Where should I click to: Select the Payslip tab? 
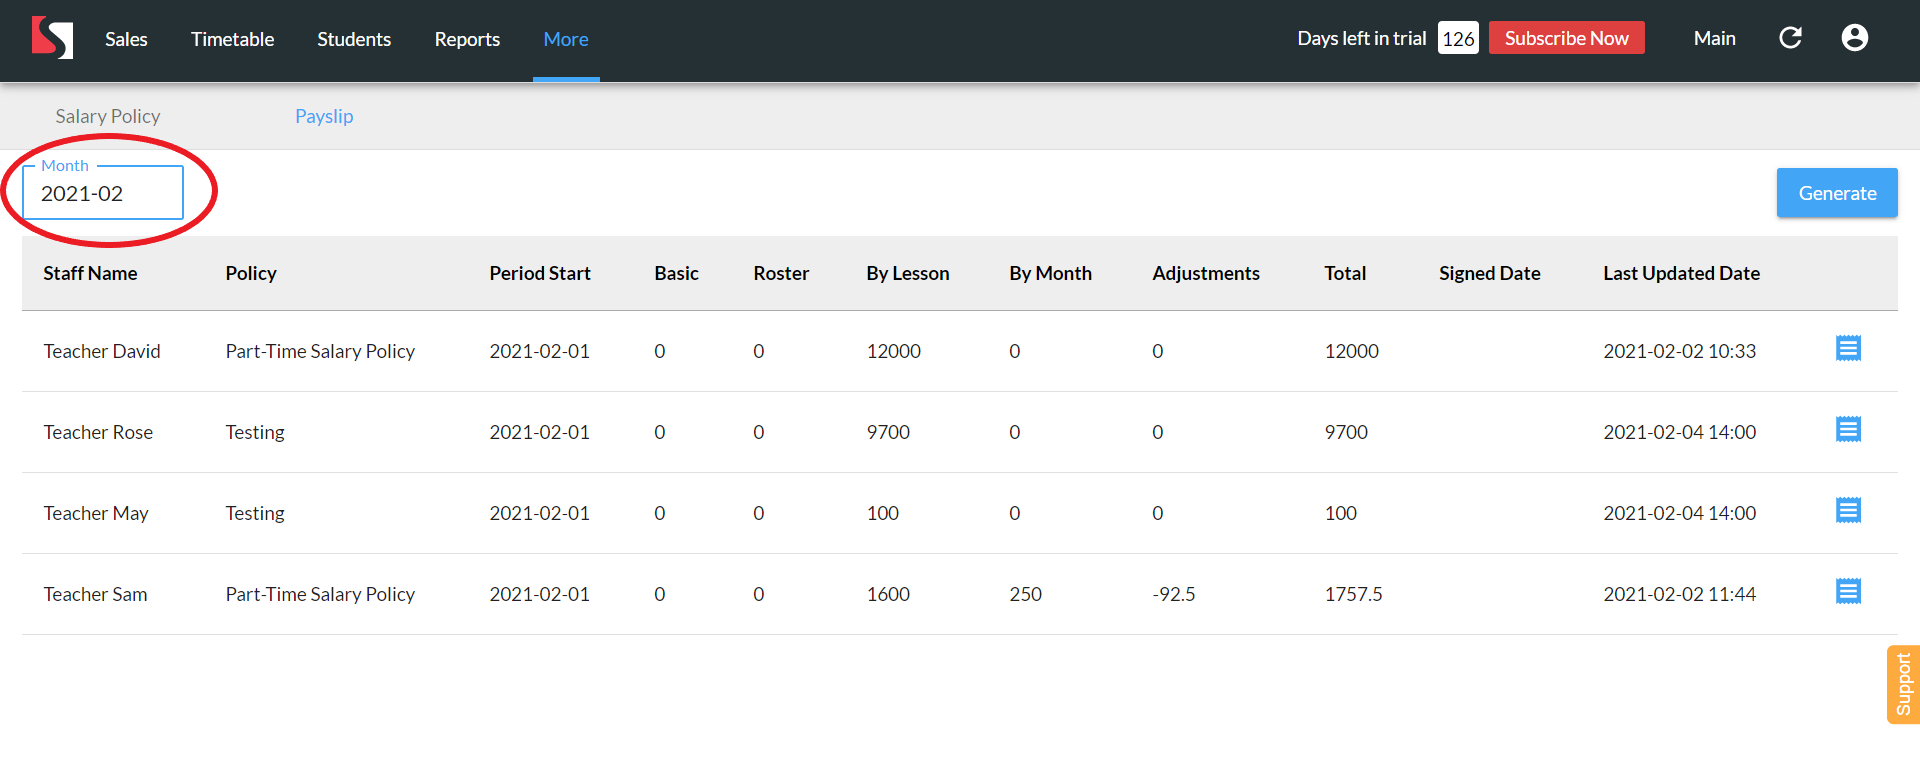tap(324, 116)
